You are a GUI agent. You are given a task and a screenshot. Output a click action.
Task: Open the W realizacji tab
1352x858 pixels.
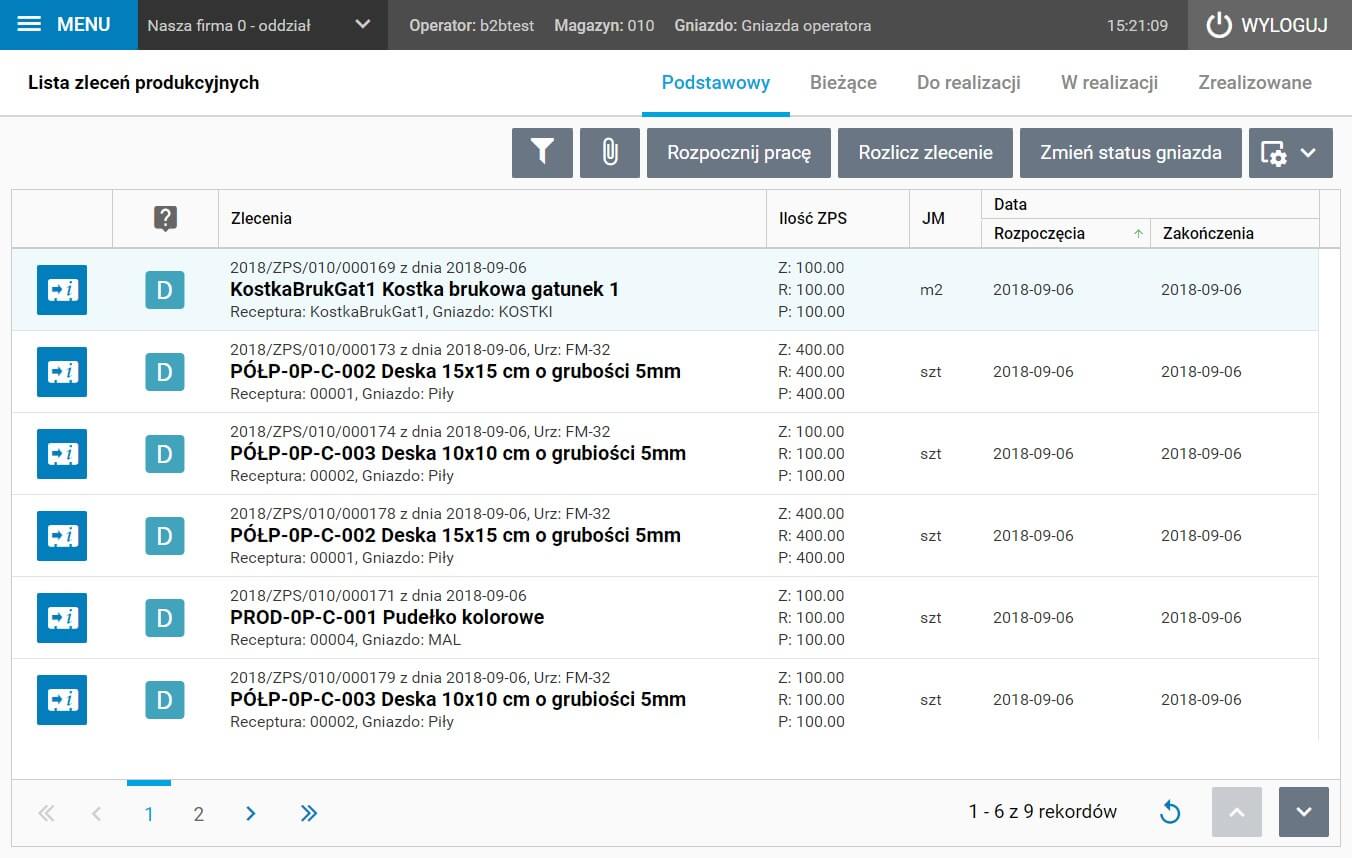click(1110, 83)
